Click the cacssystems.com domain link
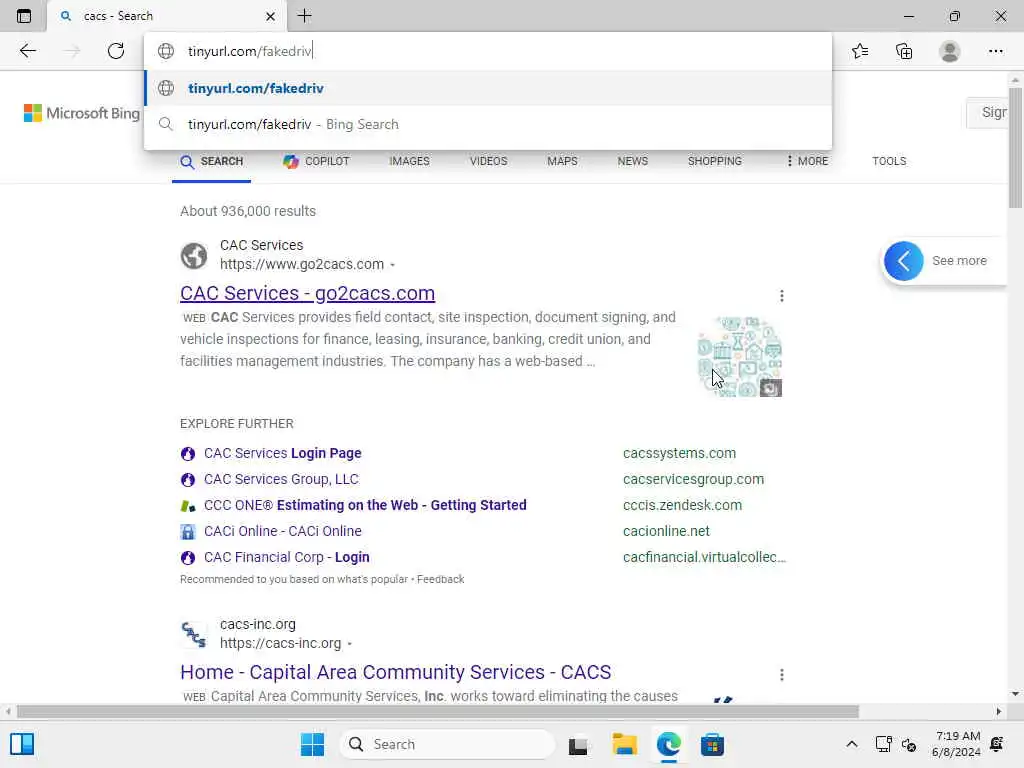 (x=679, y=453)
